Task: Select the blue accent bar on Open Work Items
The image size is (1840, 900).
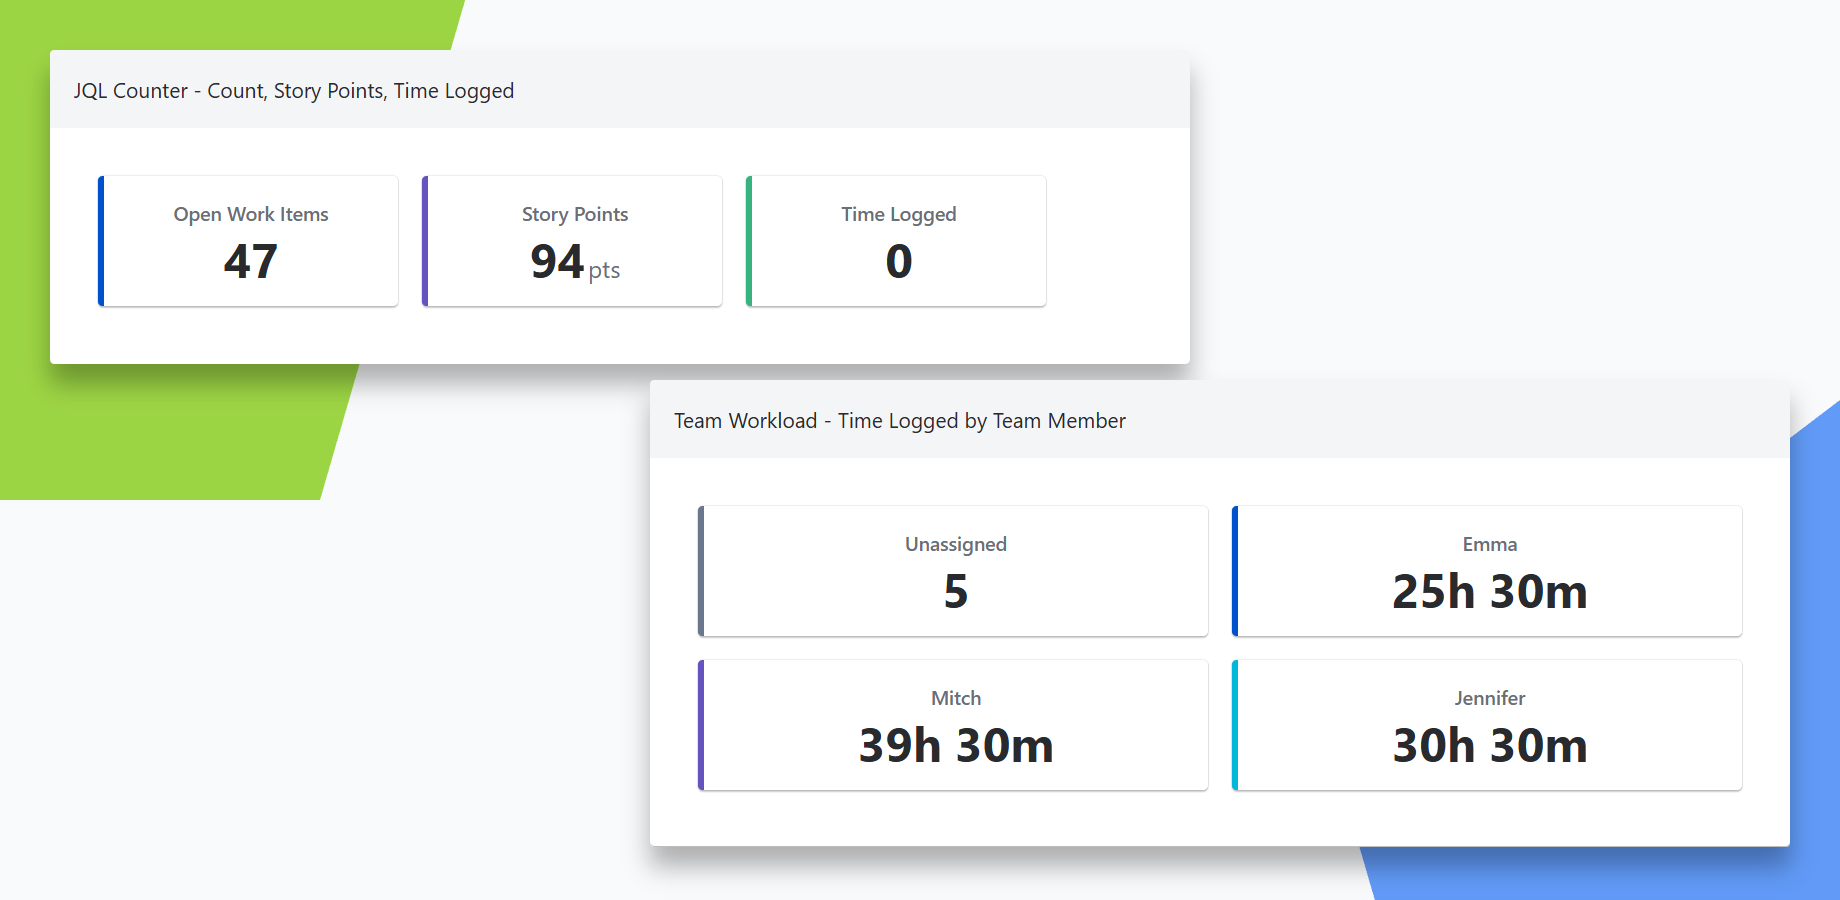Action: 101,240
